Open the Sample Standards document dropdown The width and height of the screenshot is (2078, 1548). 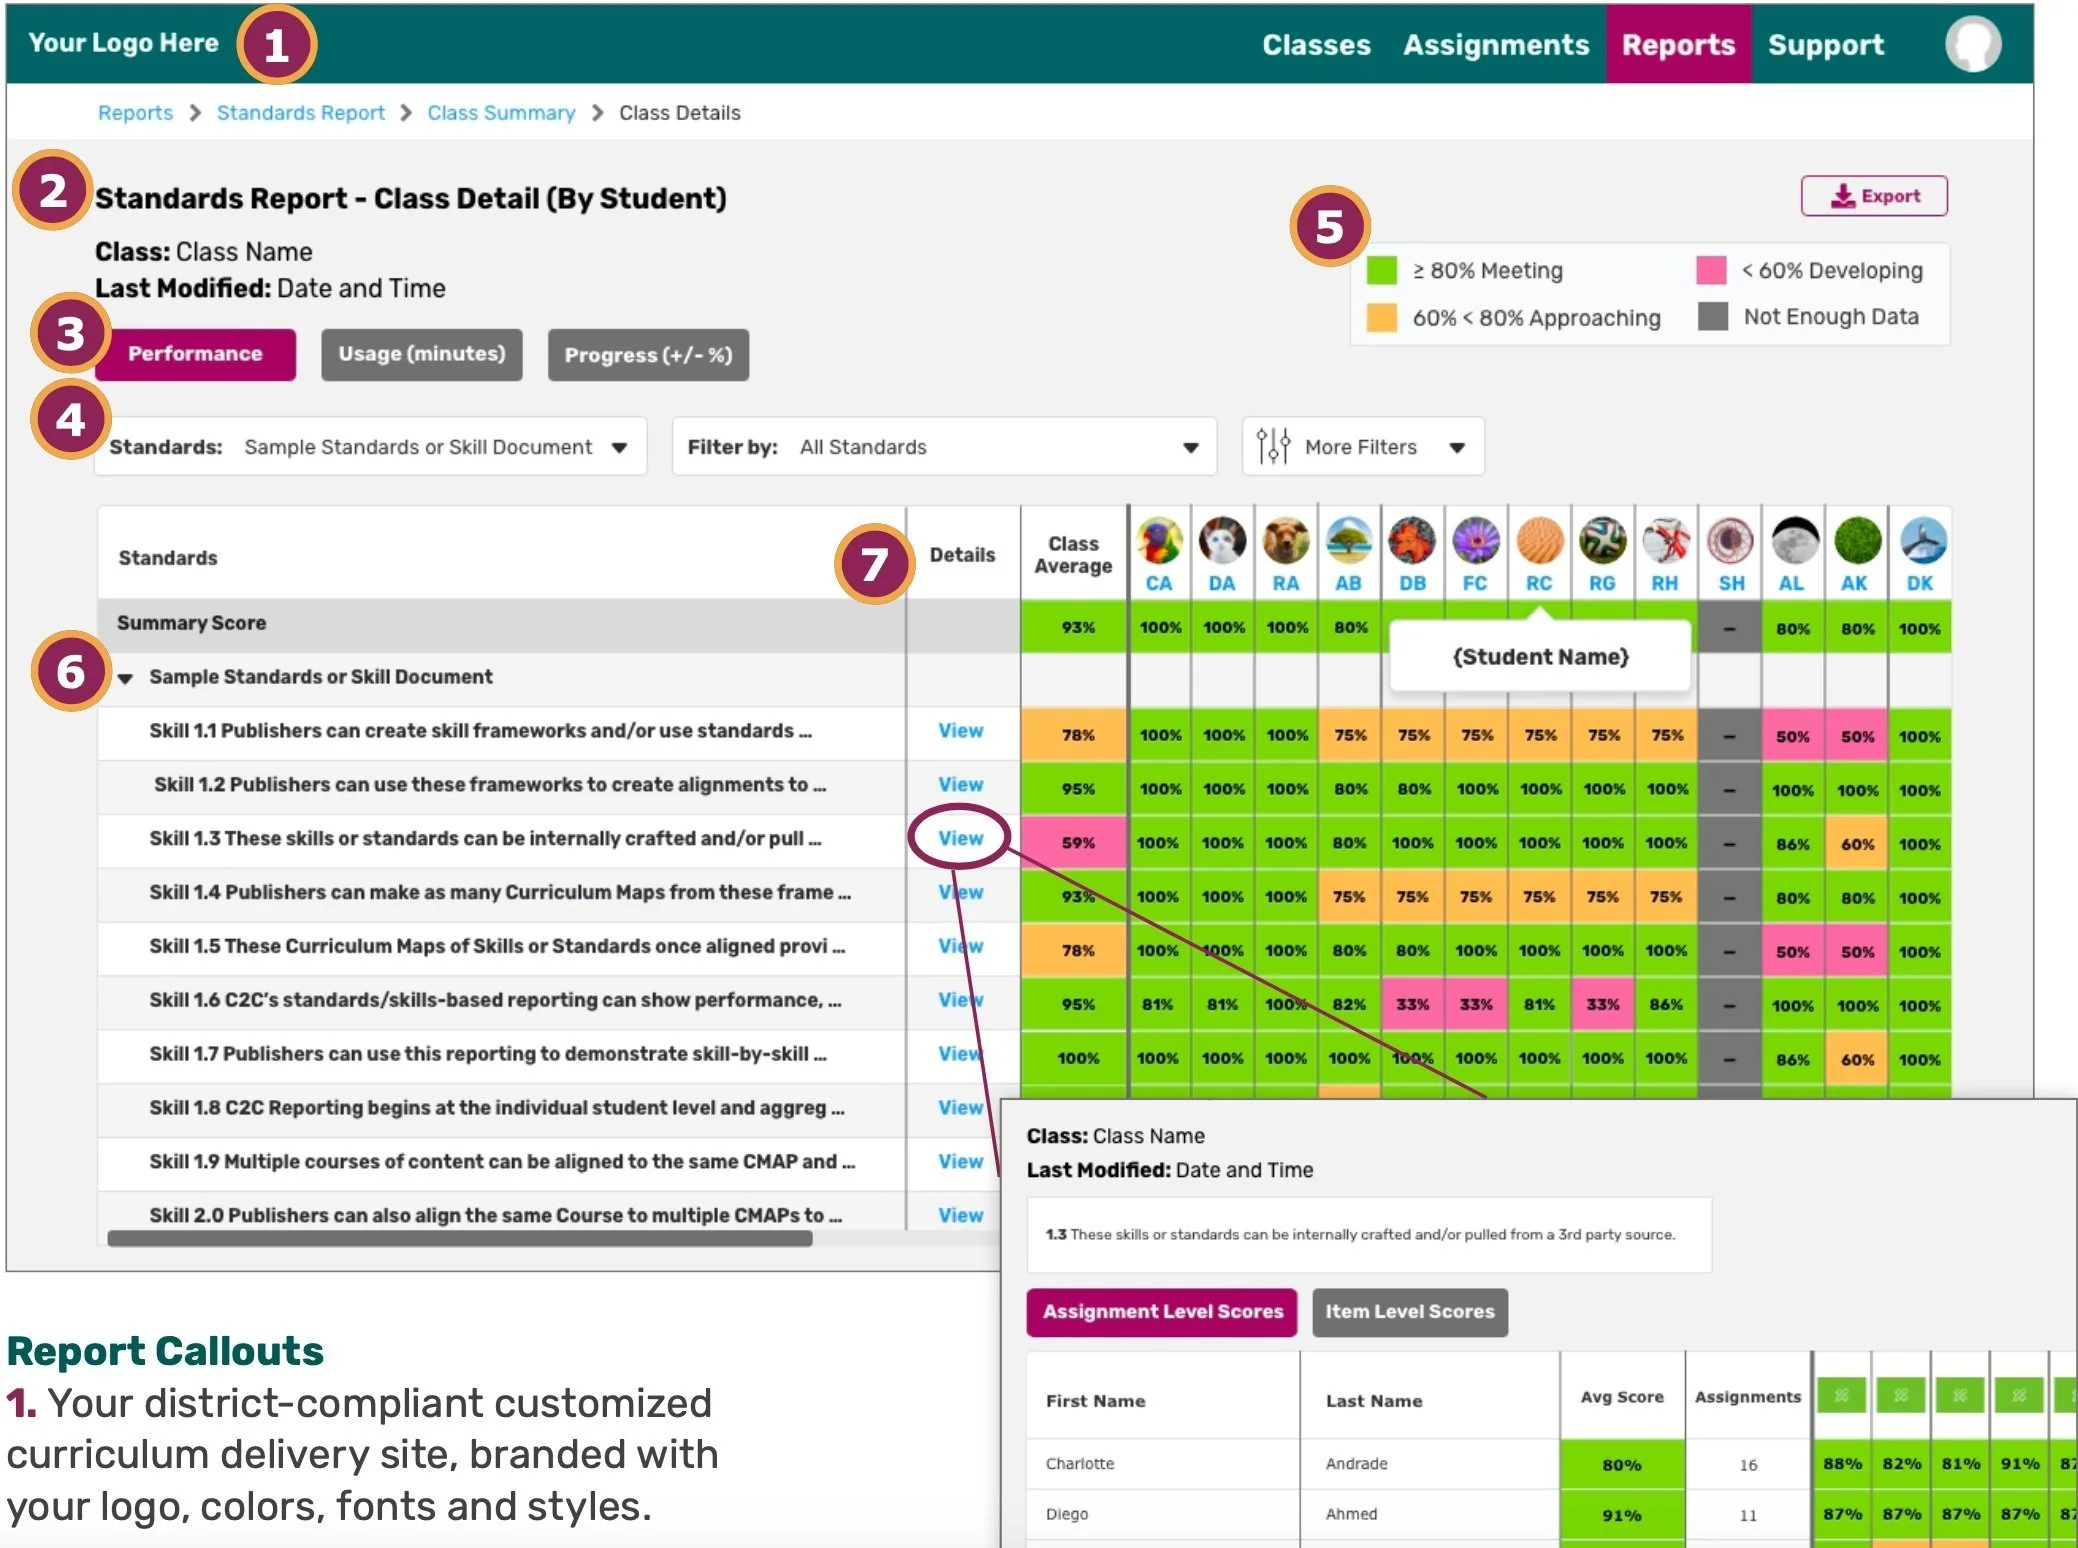pyautogui.click(x=621, y=447)
